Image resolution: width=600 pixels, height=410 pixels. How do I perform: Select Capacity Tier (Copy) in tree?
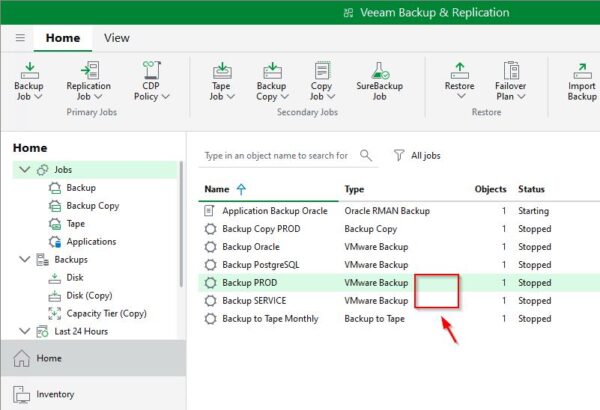click(x=106, y=314)
